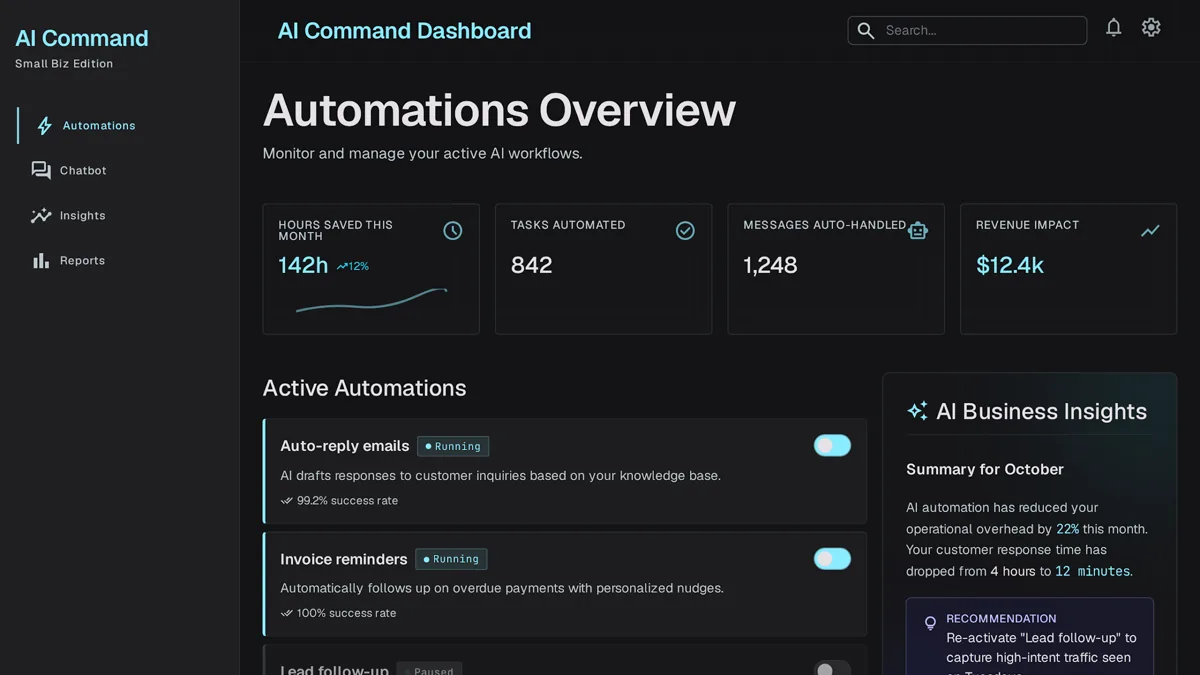Viewport: 1200px width, 675px height.
Task: Click the AI Command Dashboard header title
Action: (404, 31)
